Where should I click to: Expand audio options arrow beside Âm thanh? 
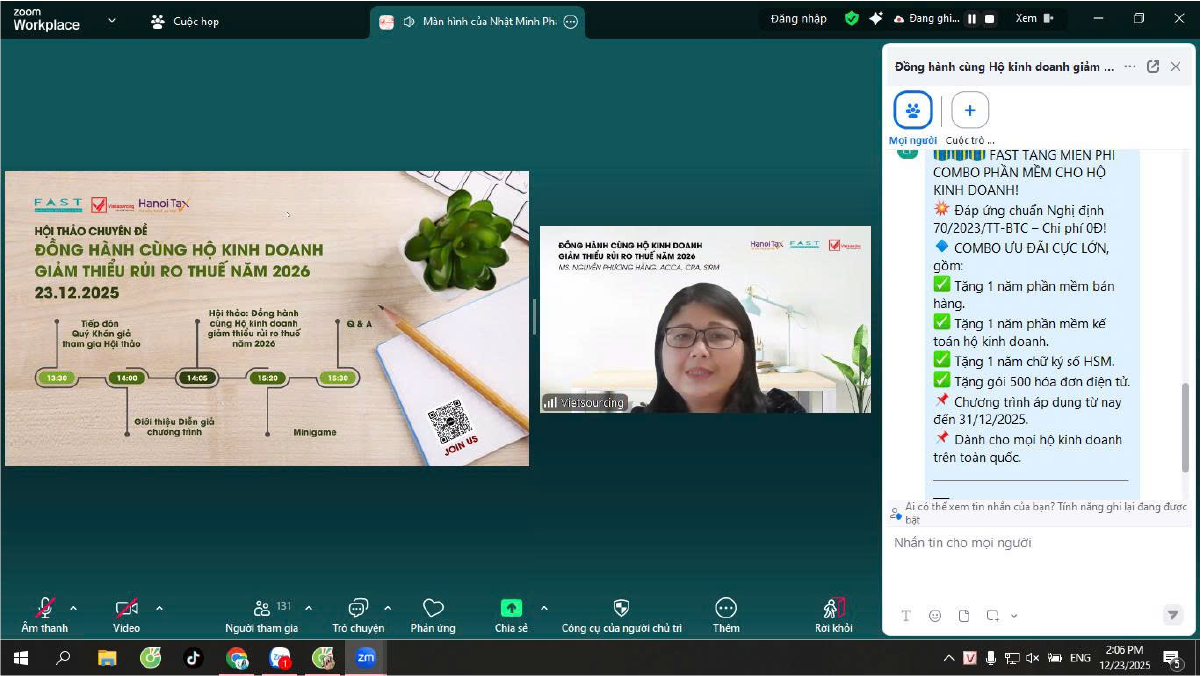[x=73, y=608]
